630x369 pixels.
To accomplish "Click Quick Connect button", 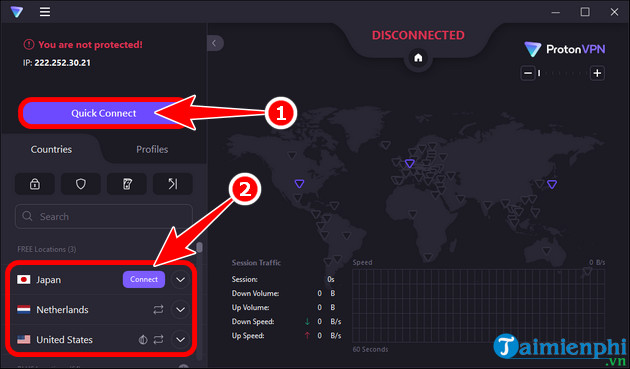I will pos(104,113).
